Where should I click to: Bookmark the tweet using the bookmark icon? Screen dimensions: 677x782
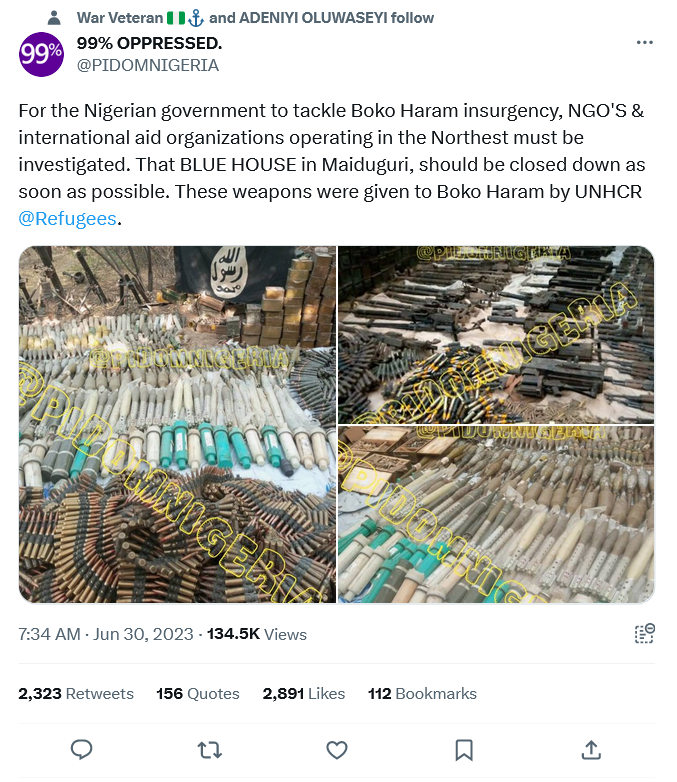[464, 750]
